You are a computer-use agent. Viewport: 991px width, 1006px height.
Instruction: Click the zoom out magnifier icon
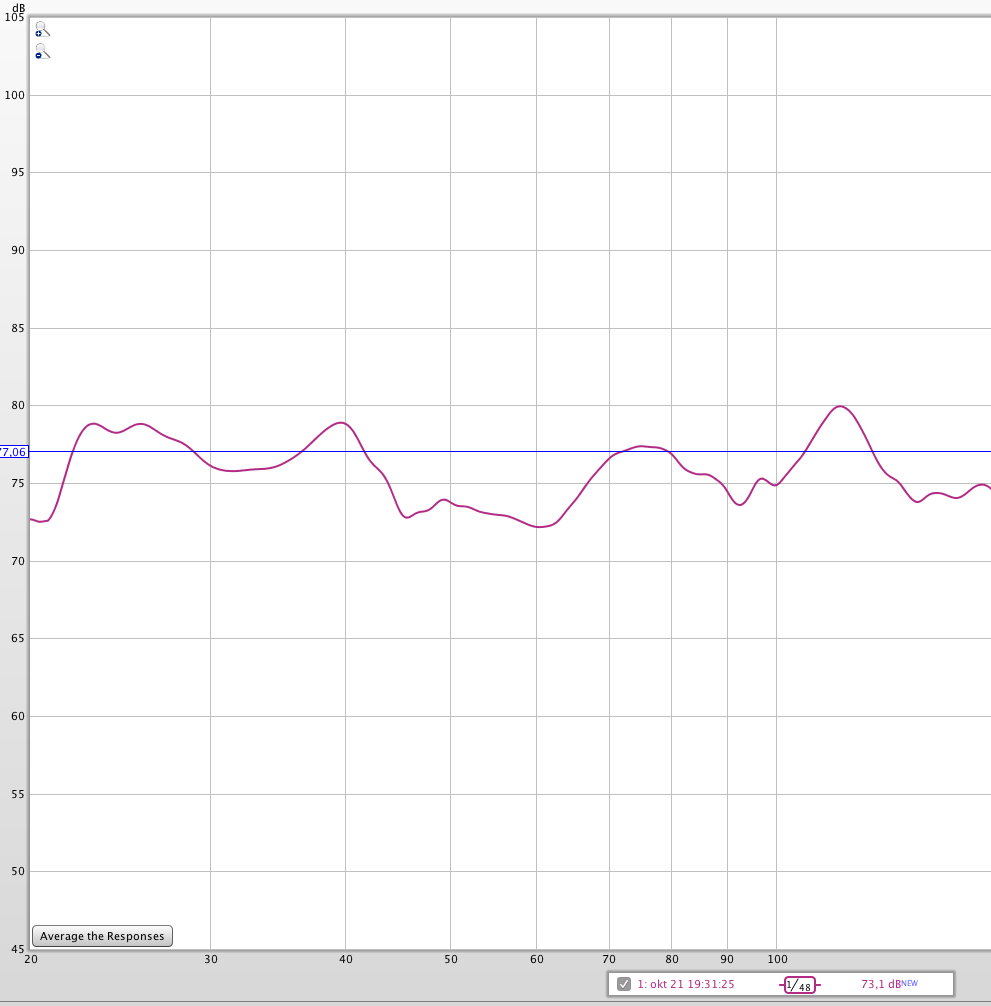(42, 52)
